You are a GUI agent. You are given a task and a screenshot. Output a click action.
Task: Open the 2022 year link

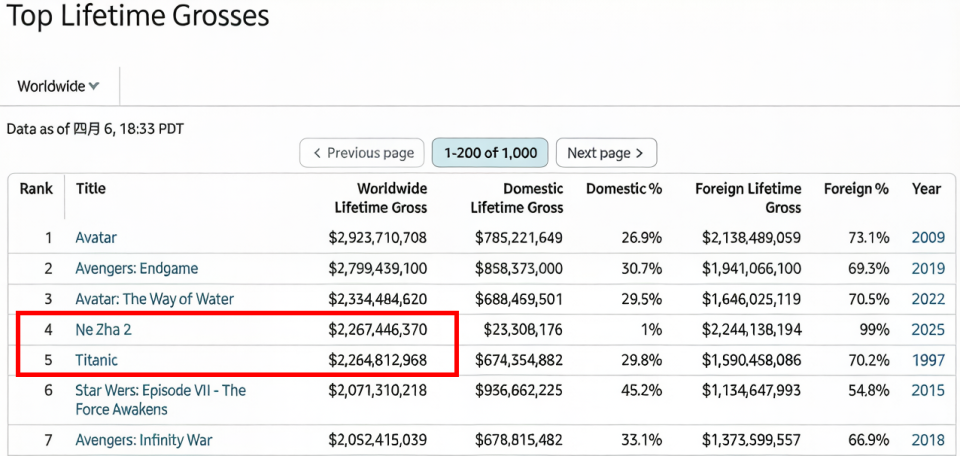[x=927, y=299]
